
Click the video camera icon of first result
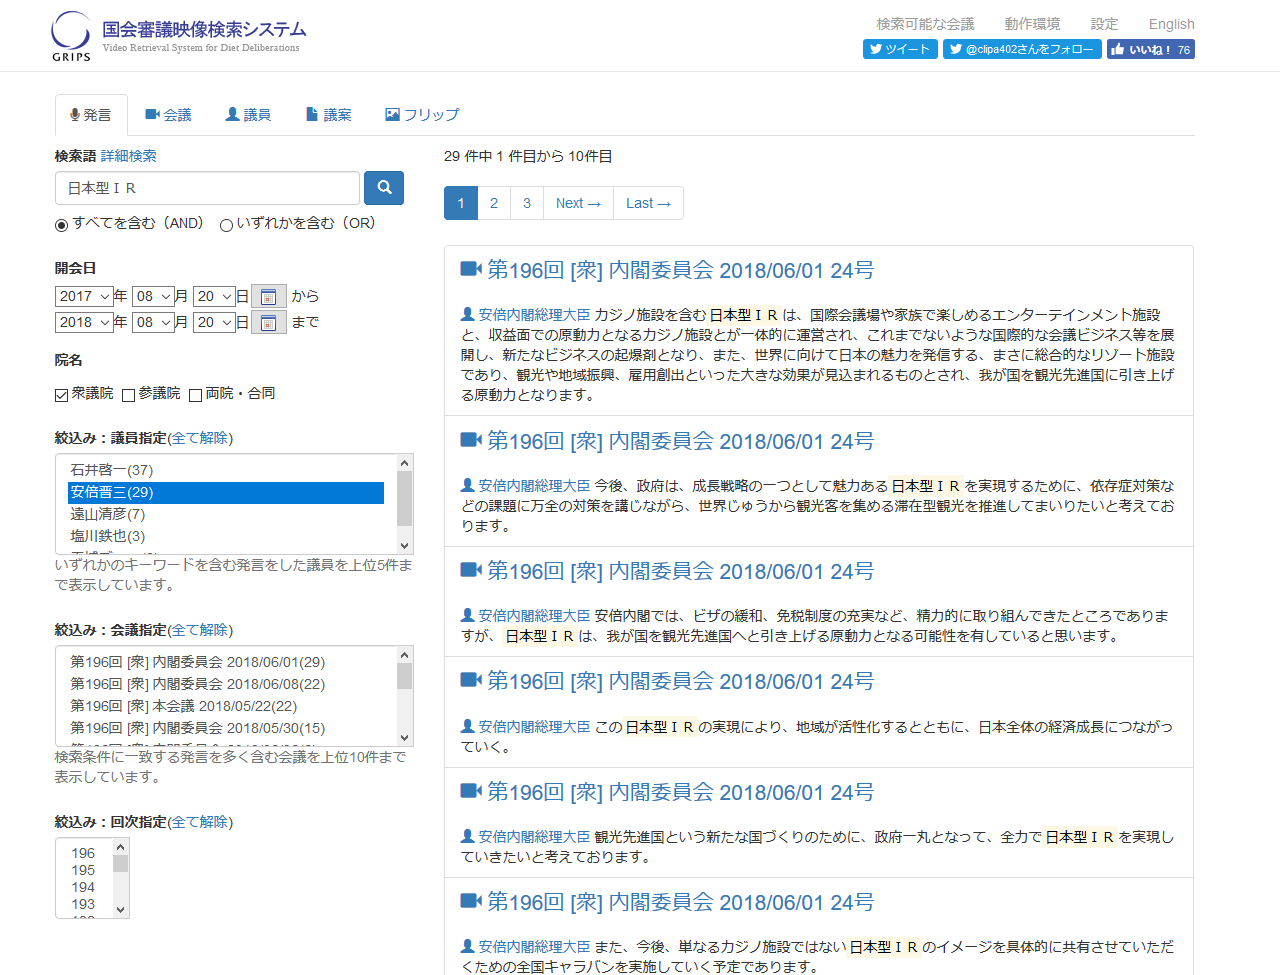470,269
